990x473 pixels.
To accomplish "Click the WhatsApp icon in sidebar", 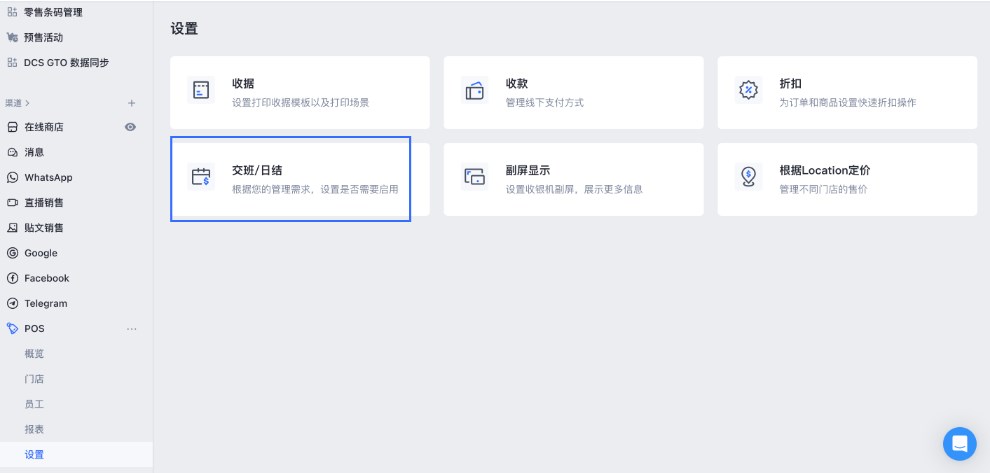I will coord(13,178).
